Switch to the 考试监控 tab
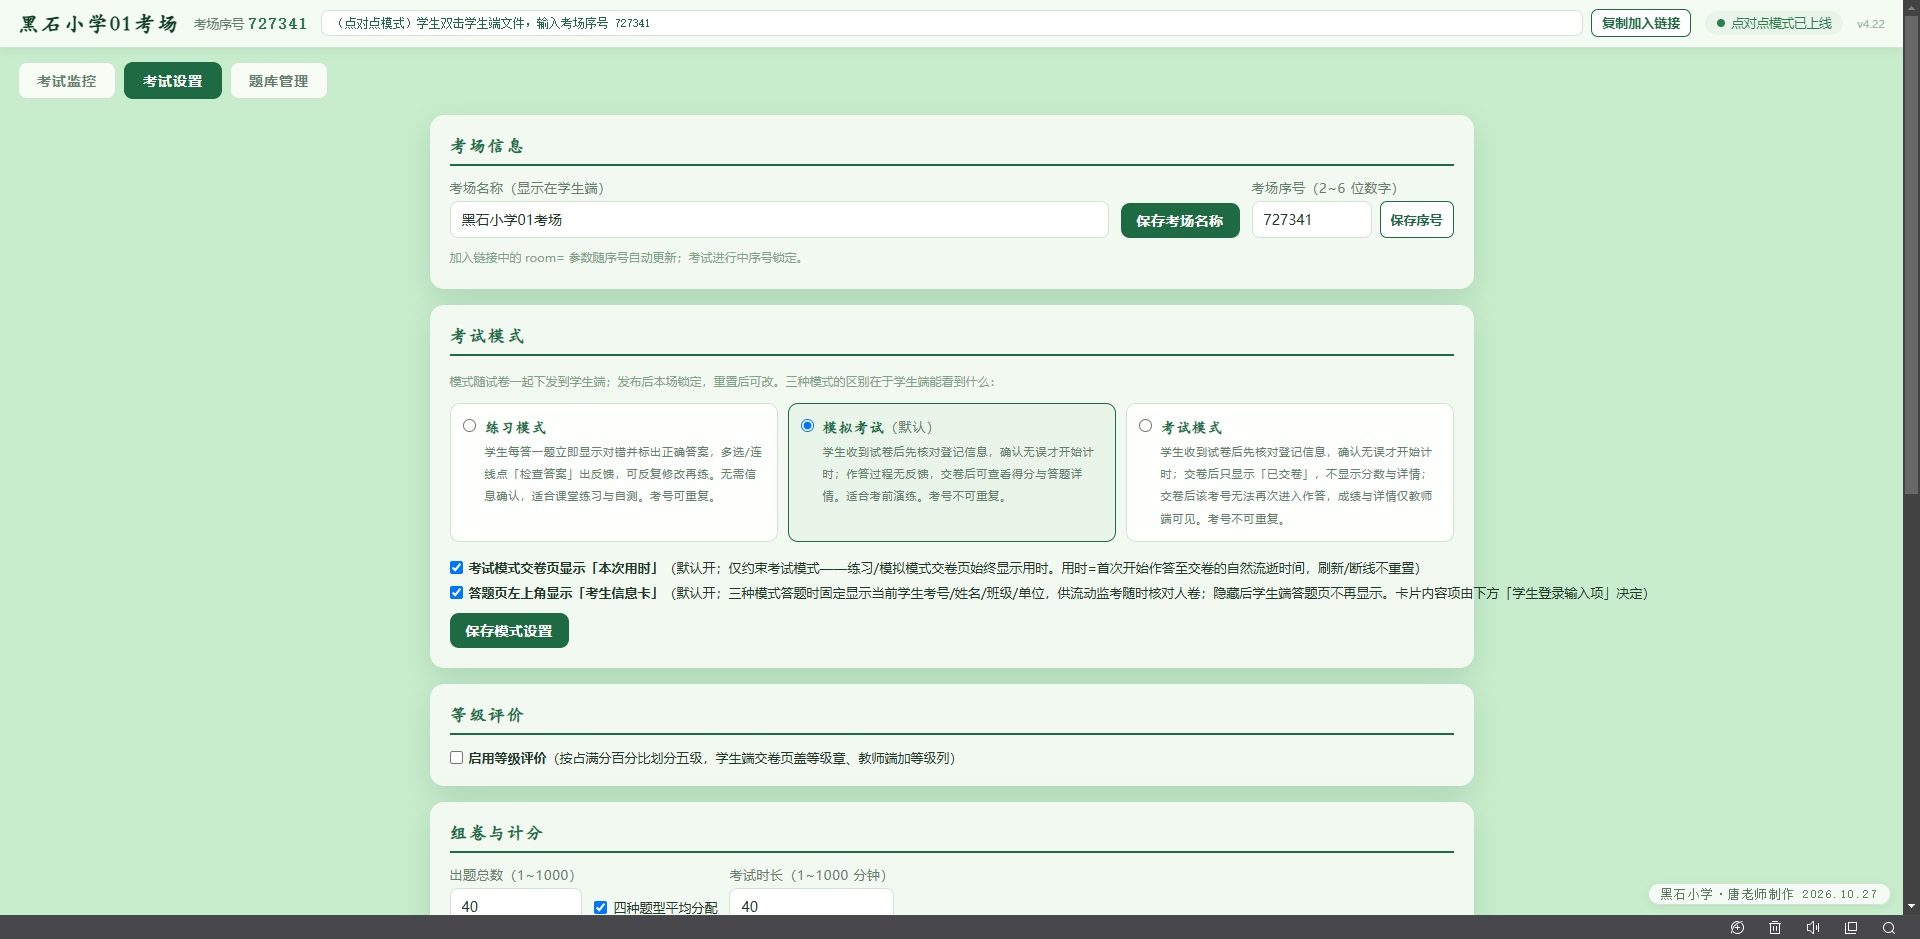The width and height of the screenshot is (1920, 939). coord(67,81)
